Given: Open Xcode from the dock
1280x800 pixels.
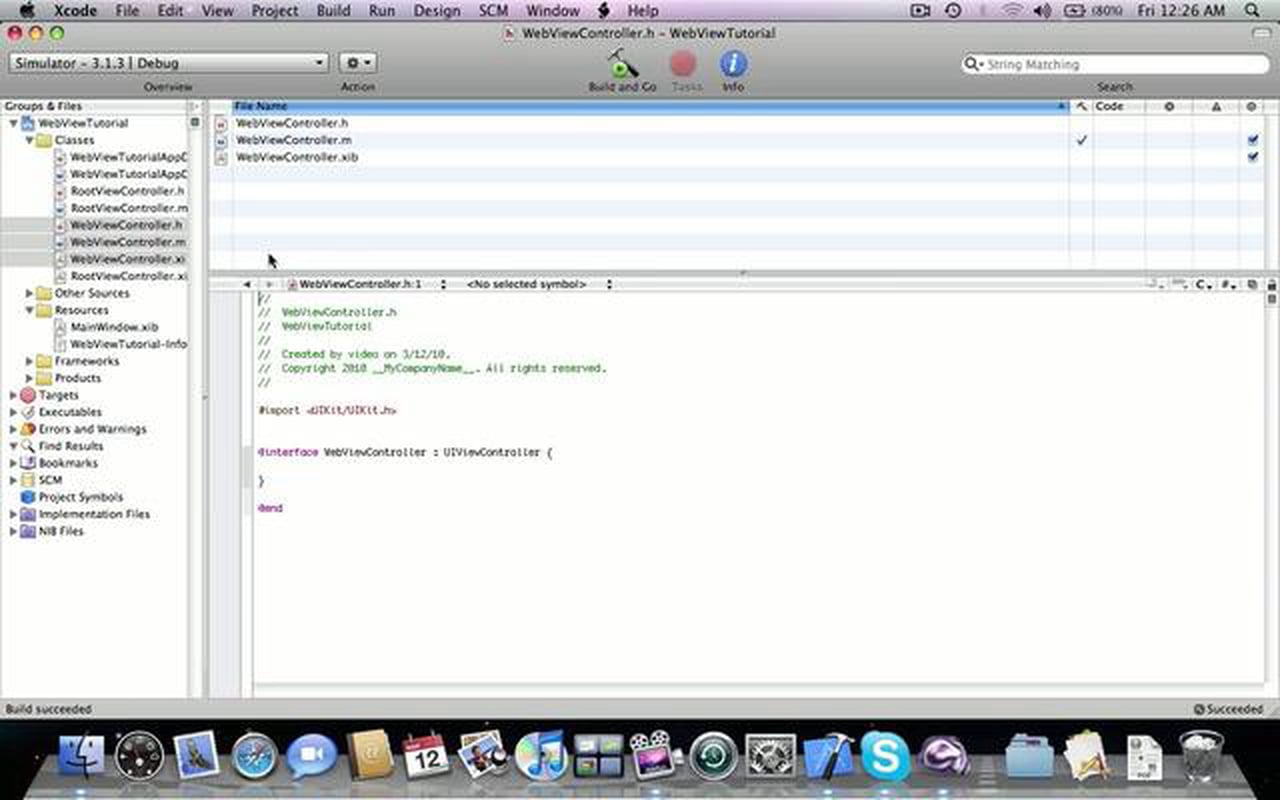Looking at the screenshot, I should coord(828,755).
